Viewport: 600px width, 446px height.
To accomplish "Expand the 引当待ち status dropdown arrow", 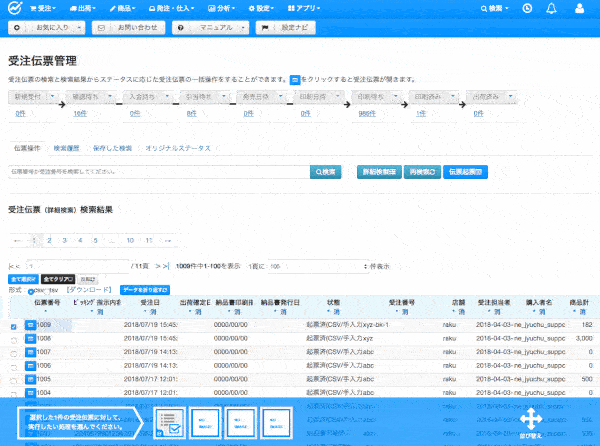I will click(x=224, y=96).
